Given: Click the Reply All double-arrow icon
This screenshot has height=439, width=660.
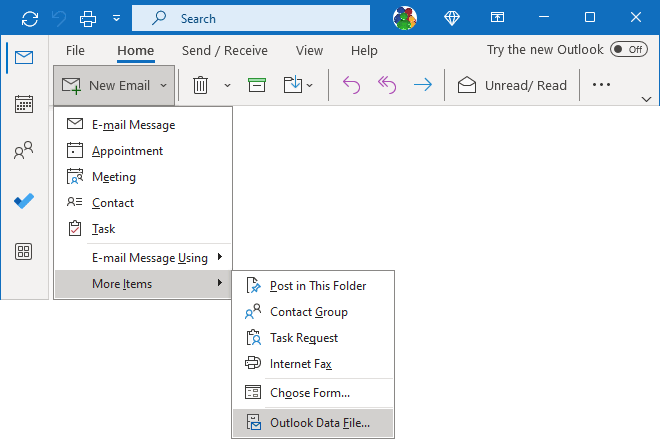Looking at the screenshot, I should tap(387, 85).
